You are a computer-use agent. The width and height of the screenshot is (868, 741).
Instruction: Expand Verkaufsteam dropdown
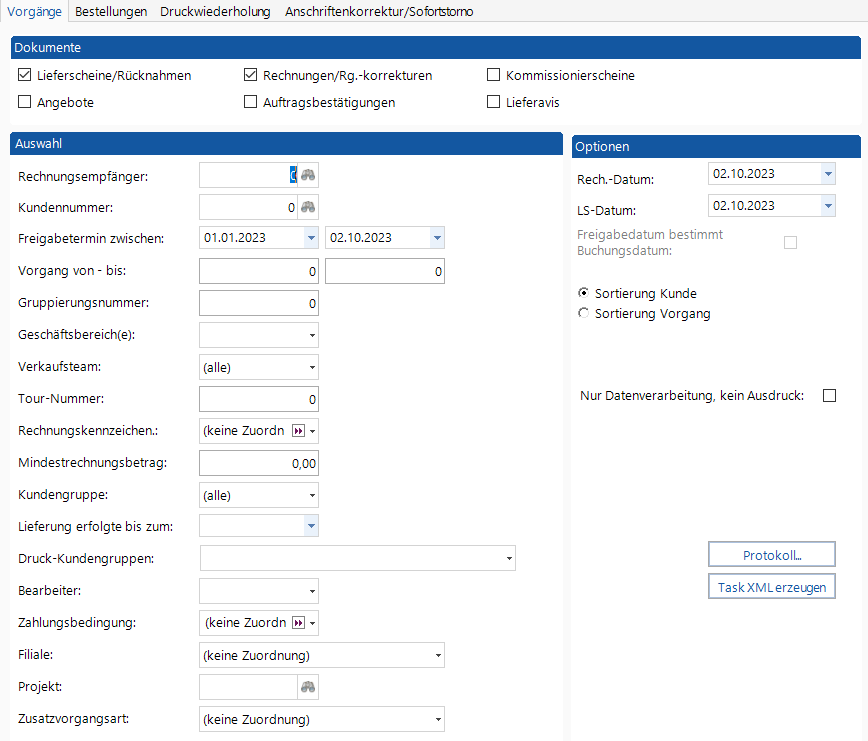click(312, 367)
